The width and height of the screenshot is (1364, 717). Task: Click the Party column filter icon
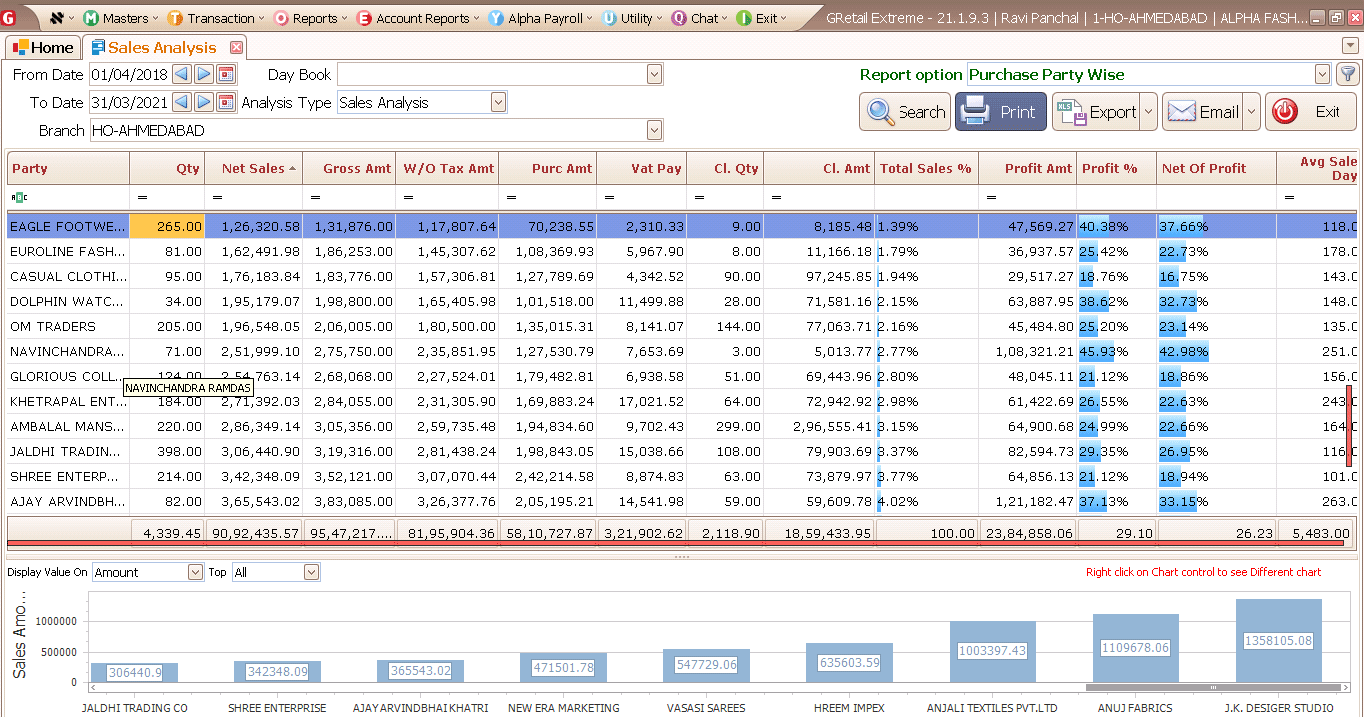tap(19, 198)
